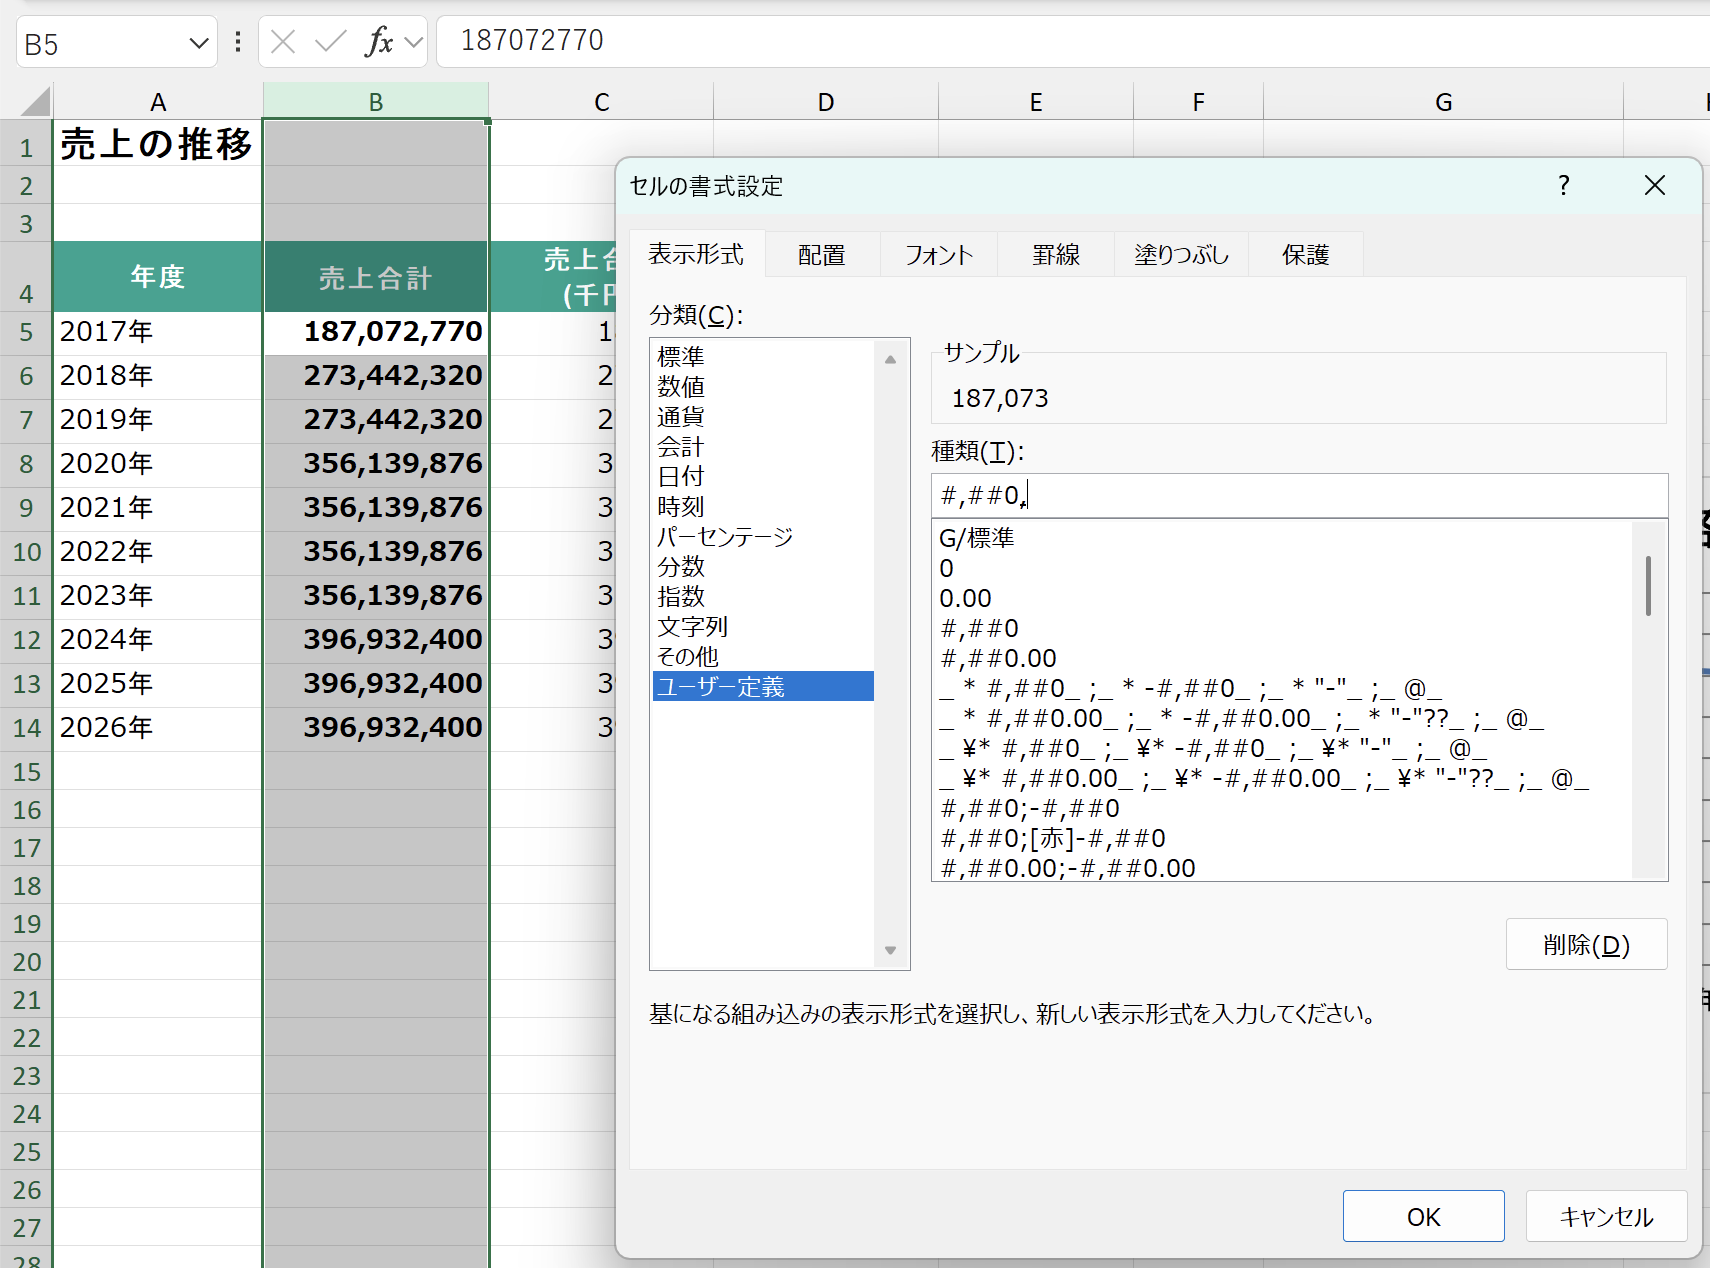Open the Name Box dropdown arrow

(x=199, y=43)
